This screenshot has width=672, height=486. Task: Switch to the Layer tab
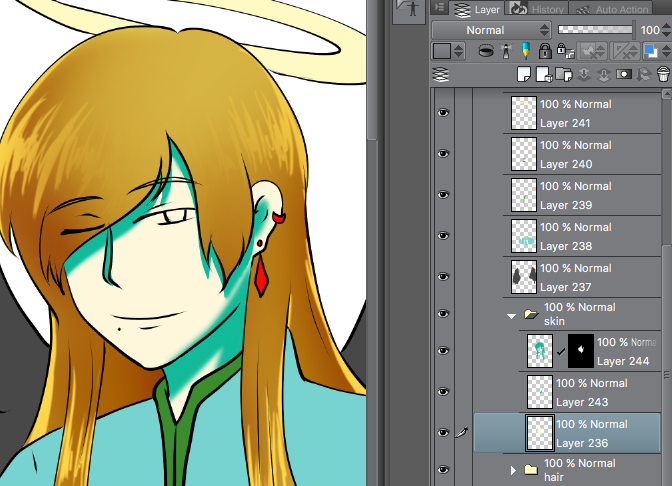478,9
